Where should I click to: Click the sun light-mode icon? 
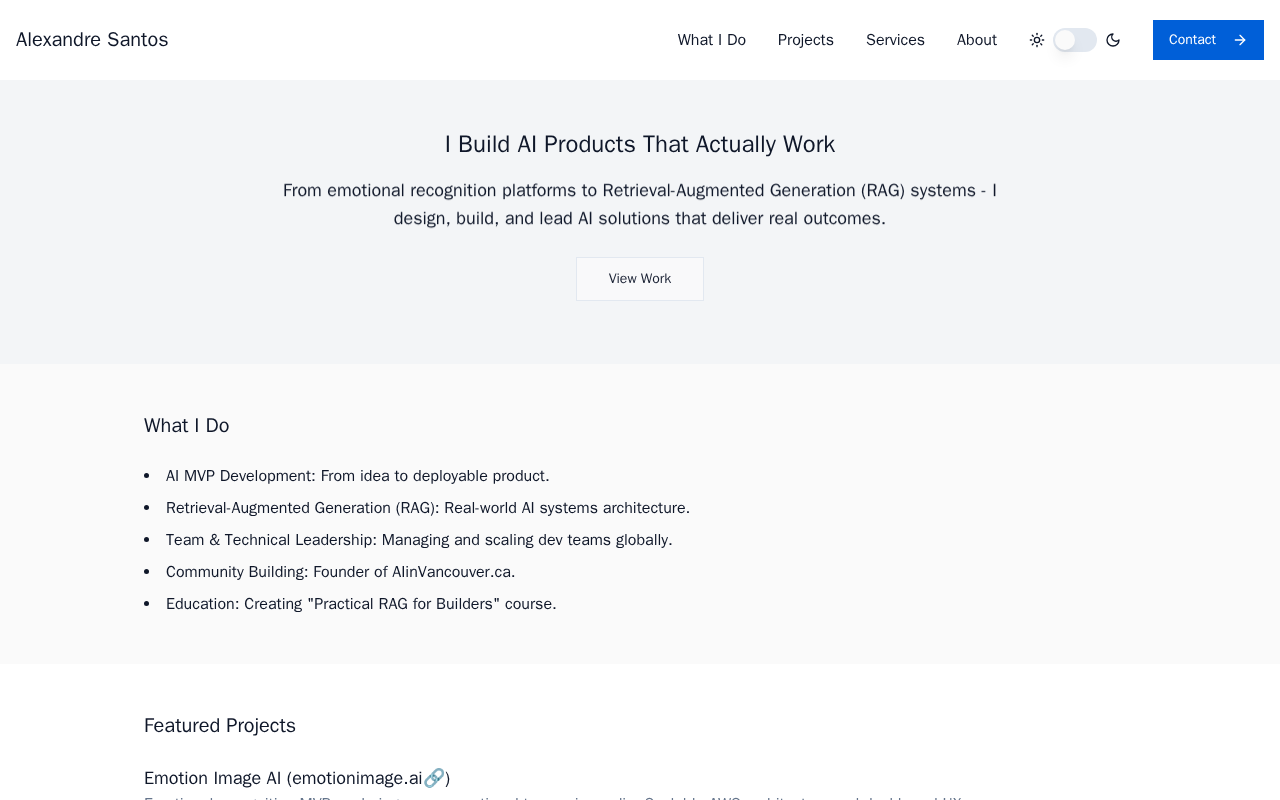pos(1037,40)
